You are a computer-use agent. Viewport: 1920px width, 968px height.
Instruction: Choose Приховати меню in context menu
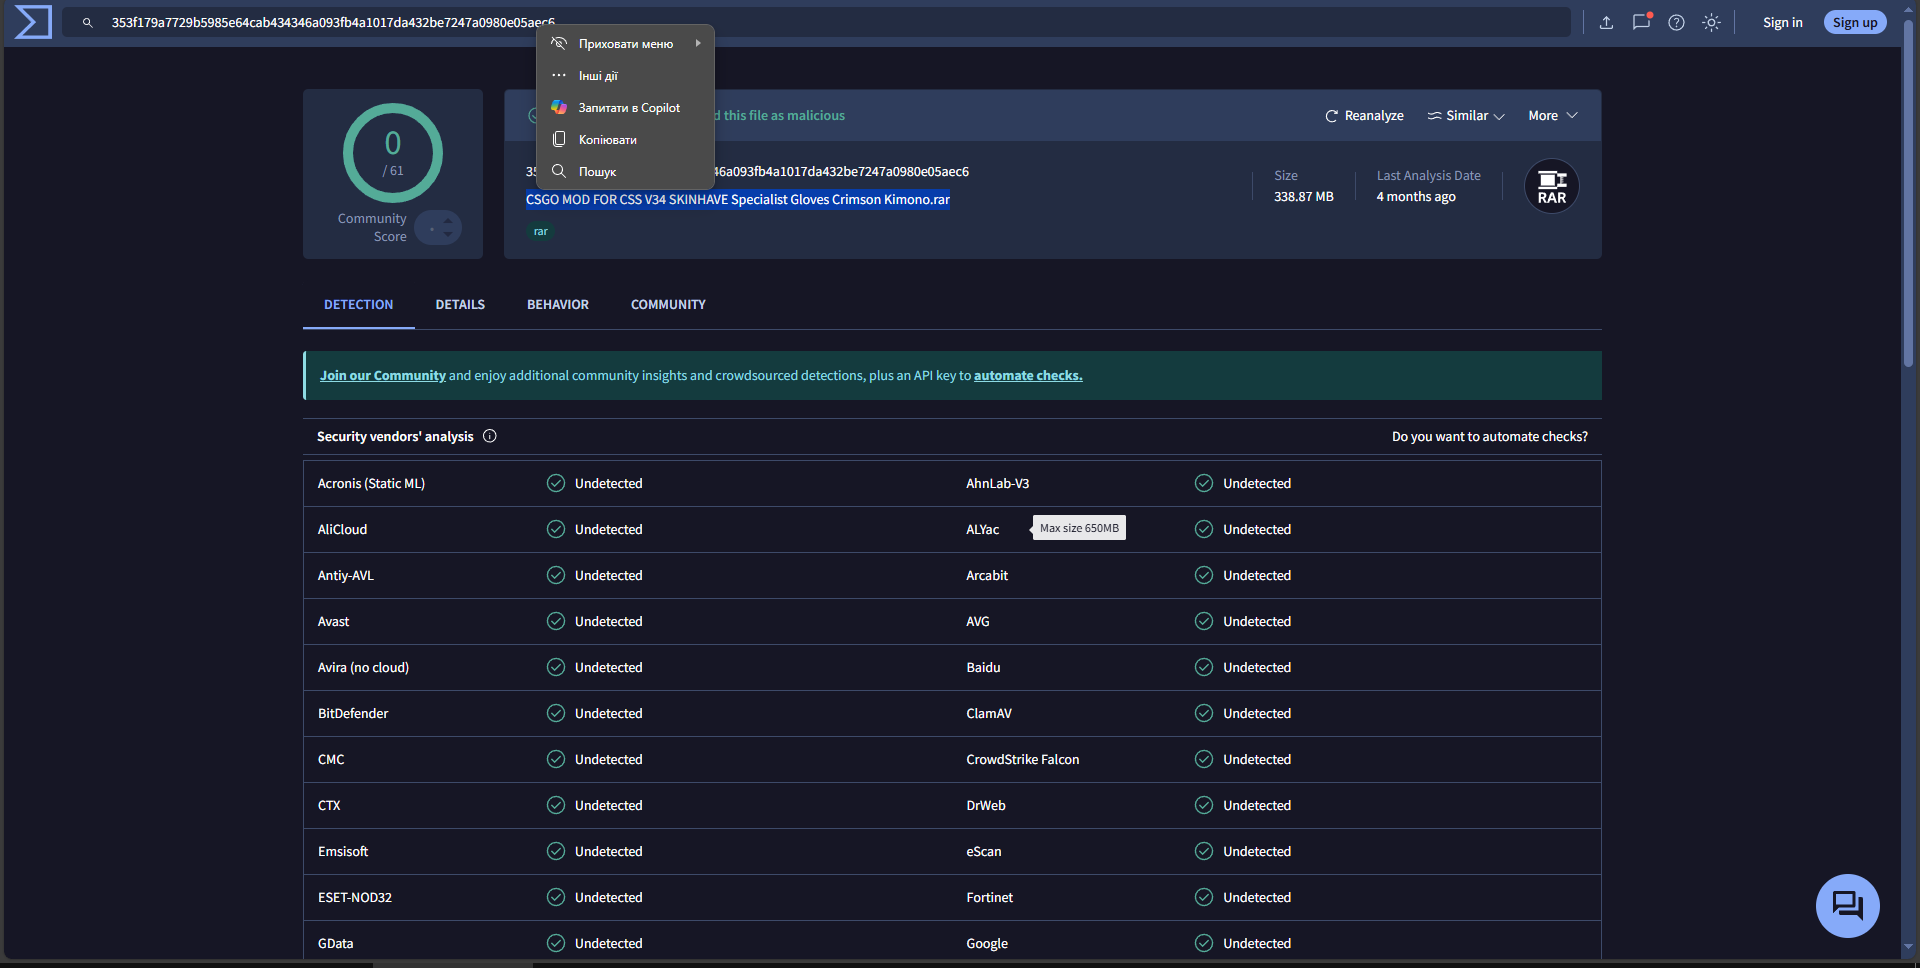(626, 44)
